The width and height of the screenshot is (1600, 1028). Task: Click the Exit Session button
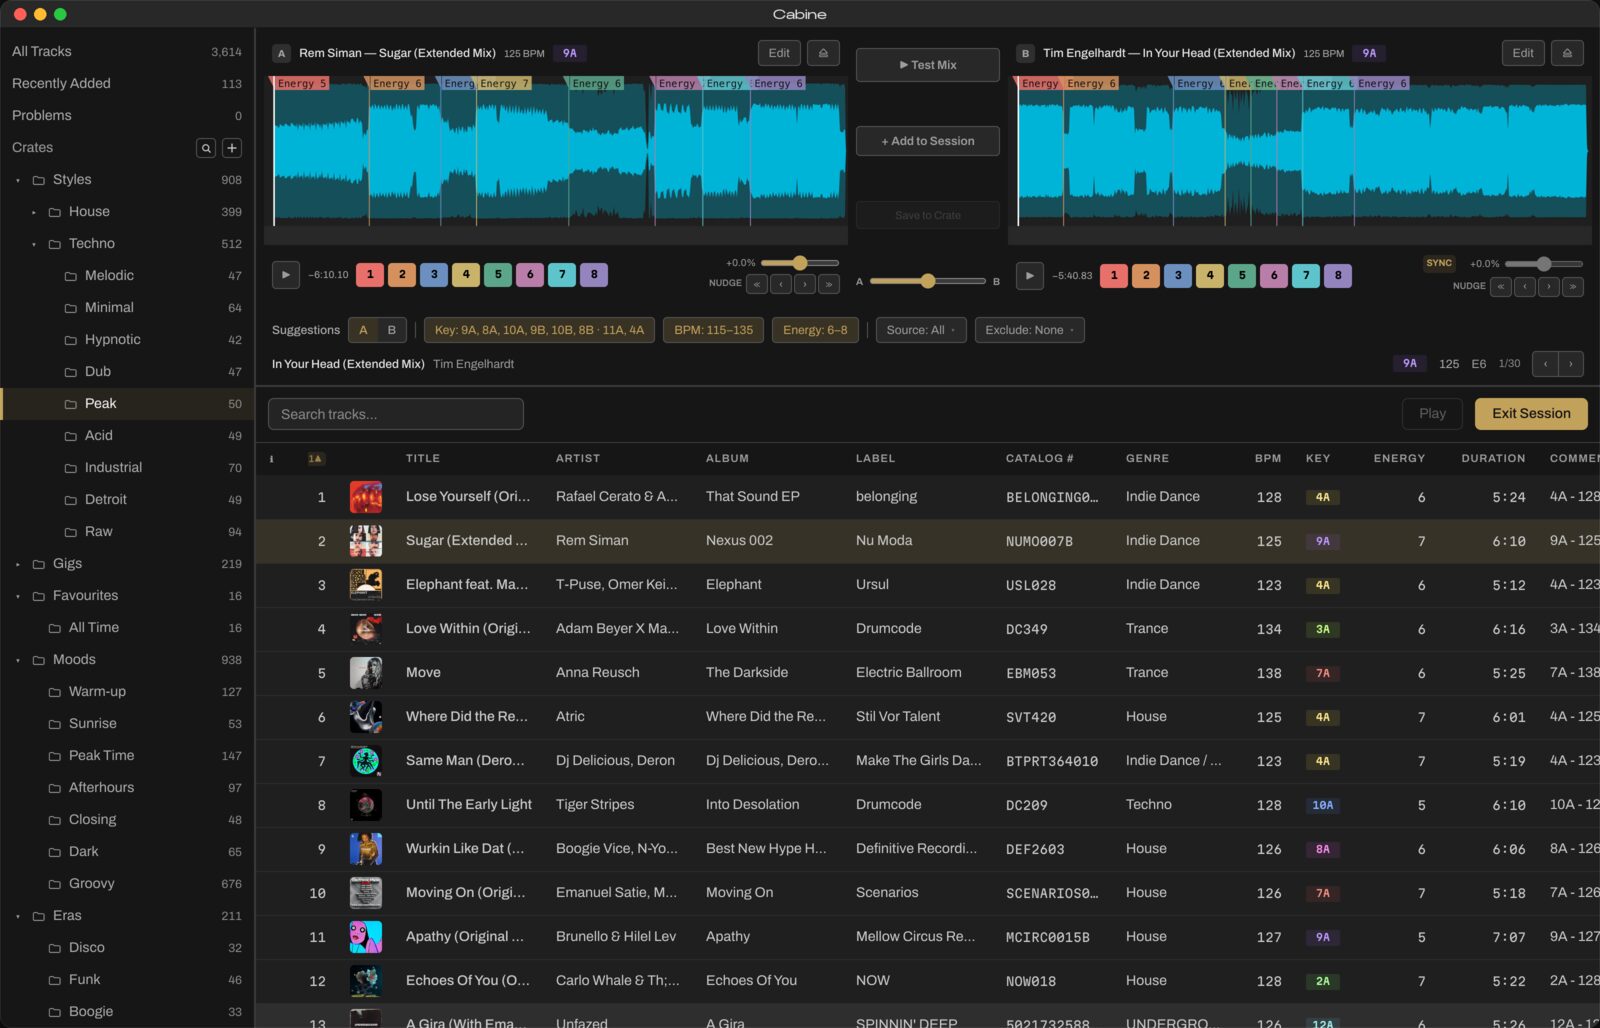click(1531, 414)
